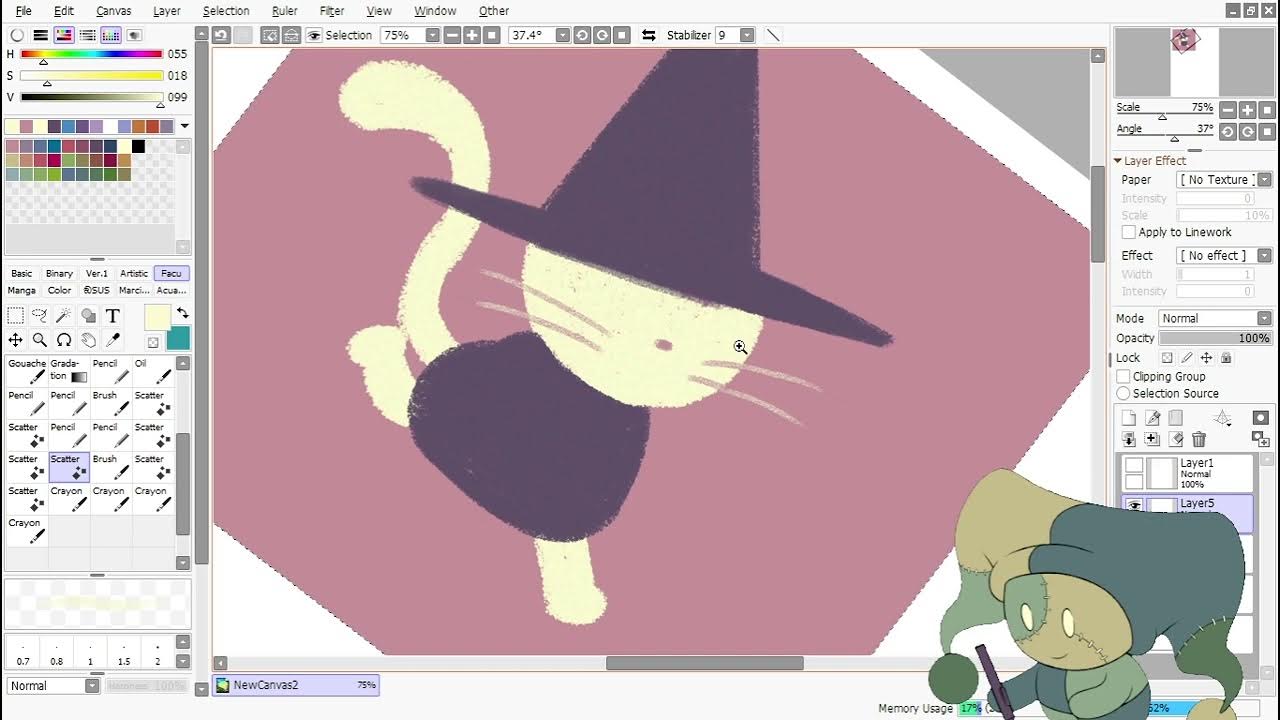Click the layer mask icon
This screenshot has height=720, width=1280.
pos(1260,418)
